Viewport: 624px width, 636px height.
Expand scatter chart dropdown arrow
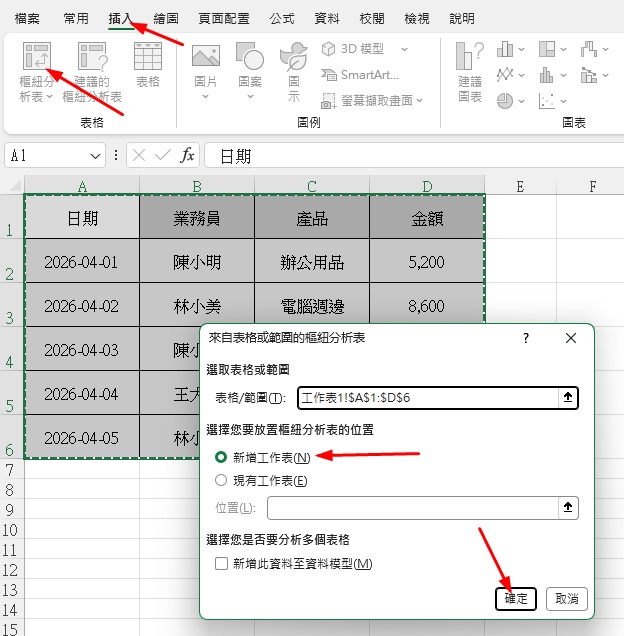coord(563,101)
